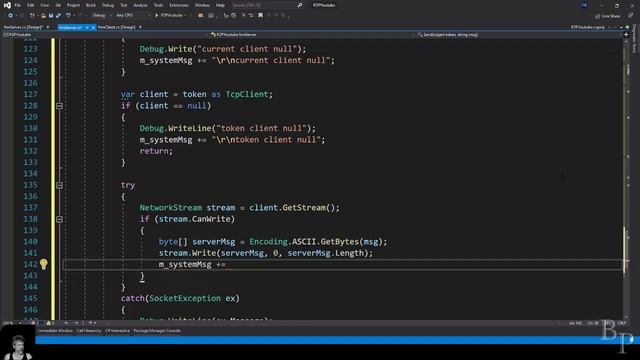Viewport: 640px width, 360px height.
Task: Click NetworkStream type in line 137
Action: (171, 208)
